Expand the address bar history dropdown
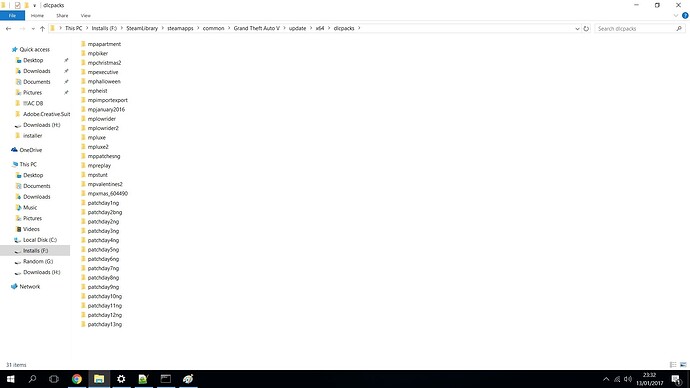Image resolution: width=690 pixels, height=388 pixels. coord(577,29)
